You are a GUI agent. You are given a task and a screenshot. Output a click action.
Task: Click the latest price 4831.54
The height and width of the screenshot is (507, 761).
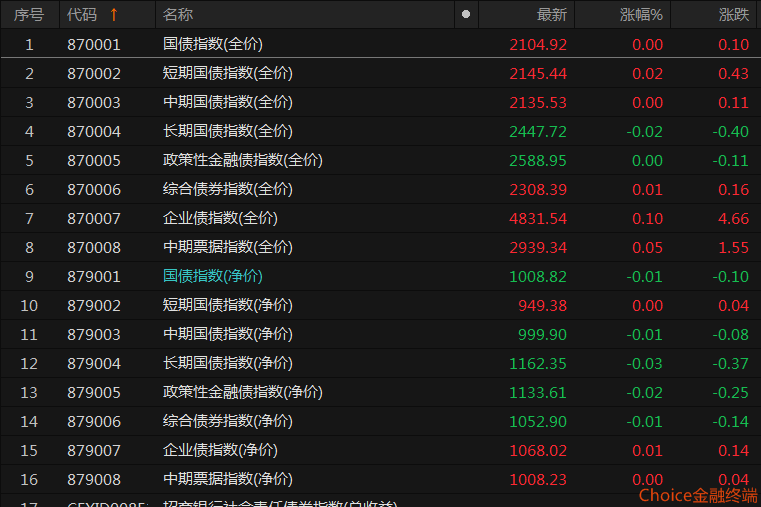(538, 218)
